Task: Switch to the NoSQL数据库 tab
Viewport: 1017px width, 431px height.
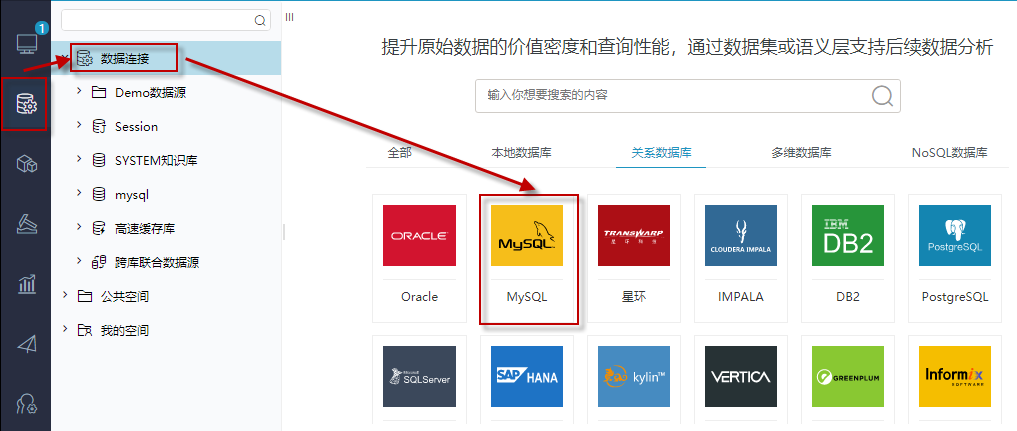Action: [x=950, y=153]
